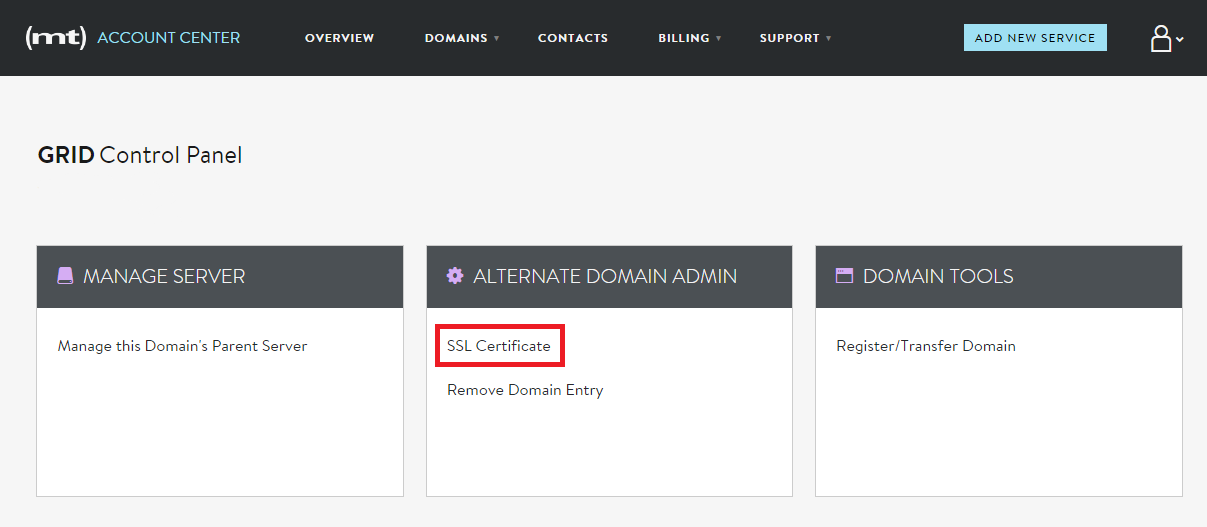Click the GRID Control Panel heading
Viewport: 1207px width, 527px height.
coord(140,155)
